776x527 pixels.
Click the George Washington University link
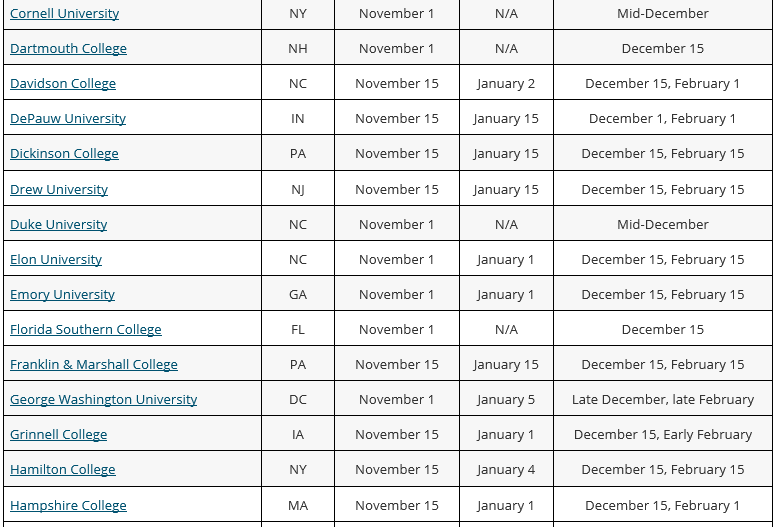103,399
